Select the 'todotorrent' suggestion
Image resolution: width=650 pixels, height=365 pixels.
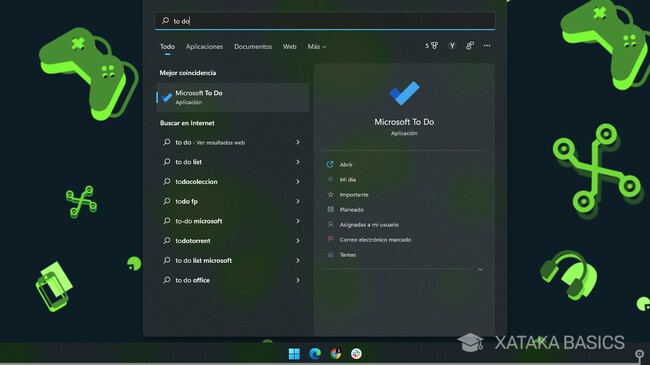click(x=192, y=241)
